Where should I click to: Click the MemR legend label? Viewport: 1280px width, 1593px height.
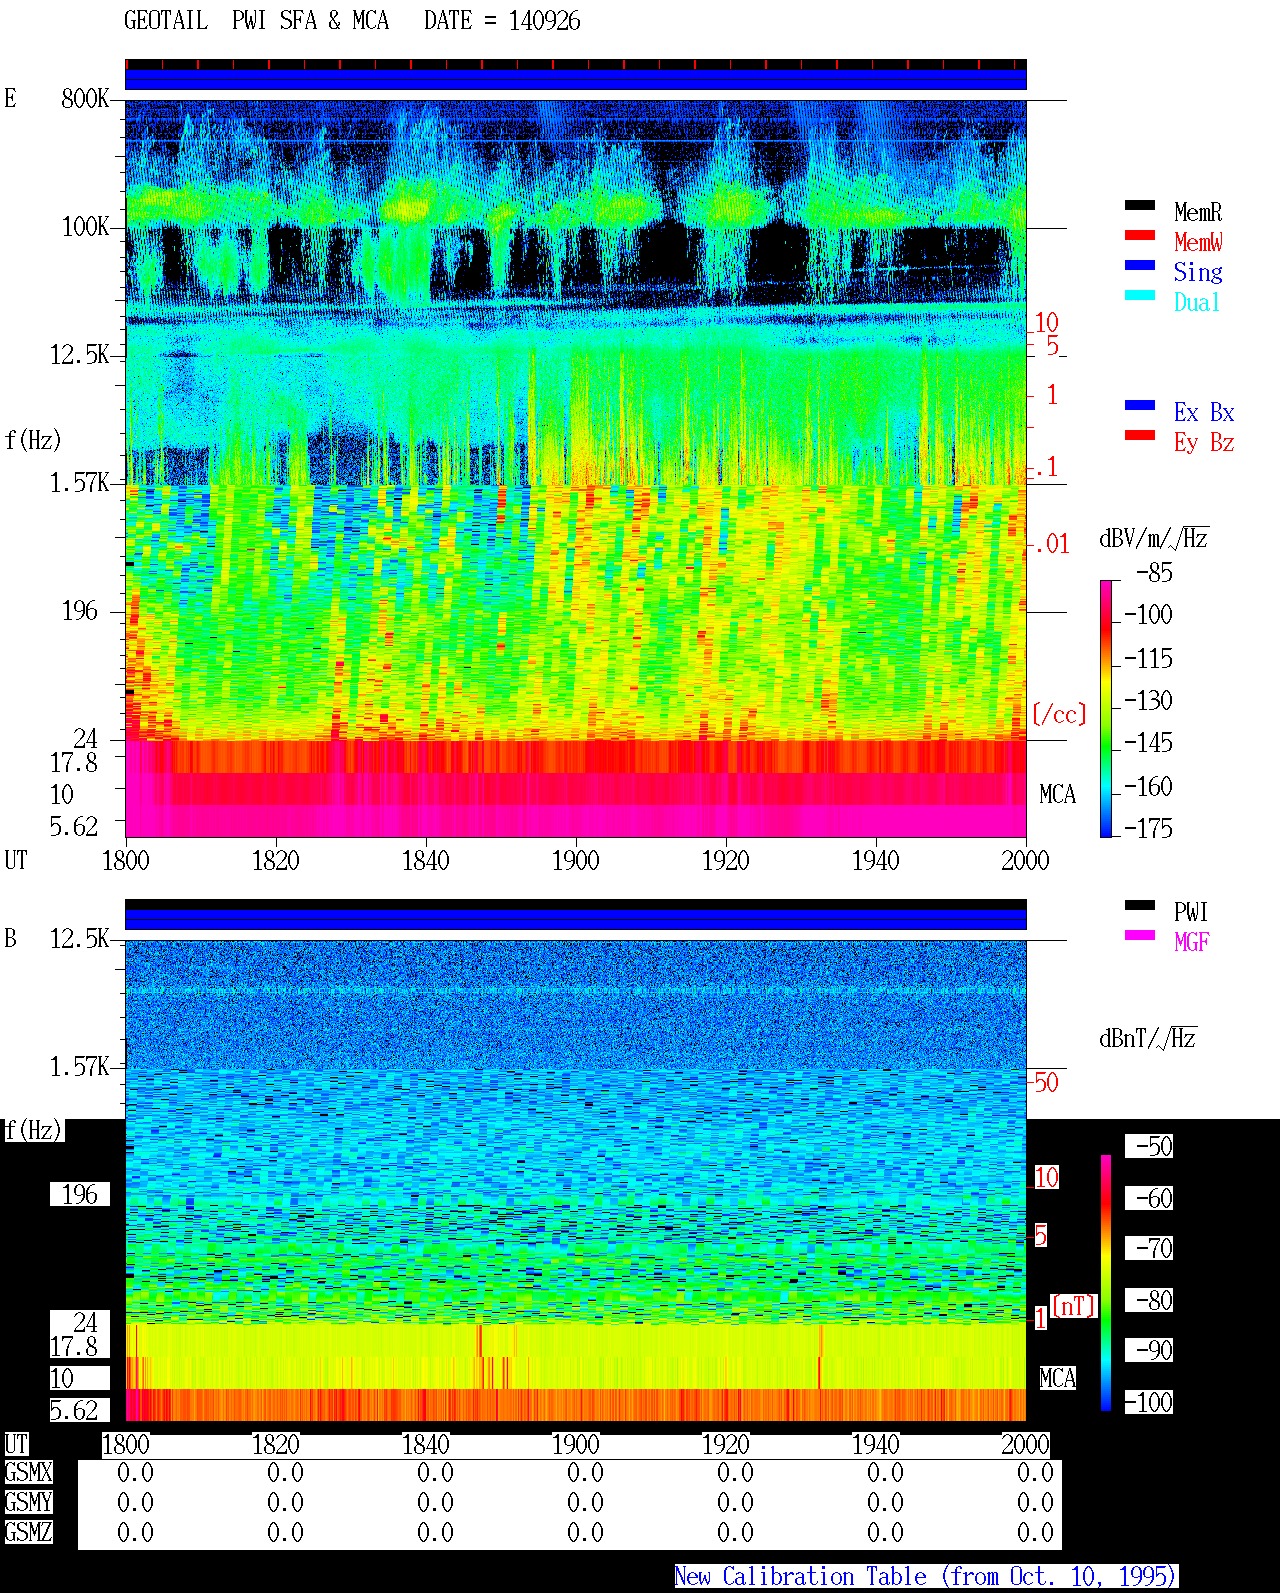pyautogui.click(x=1198, y=212)
